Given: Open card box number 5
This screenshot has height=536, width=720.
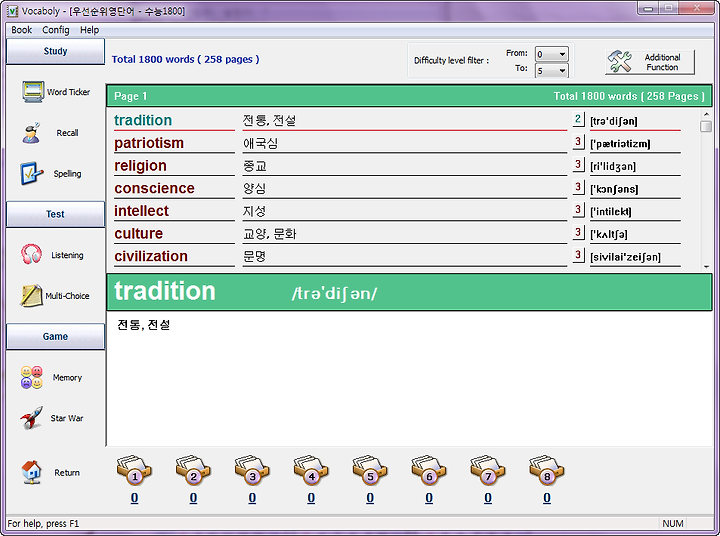Looking at the screenshot, I should click(370, 470).
